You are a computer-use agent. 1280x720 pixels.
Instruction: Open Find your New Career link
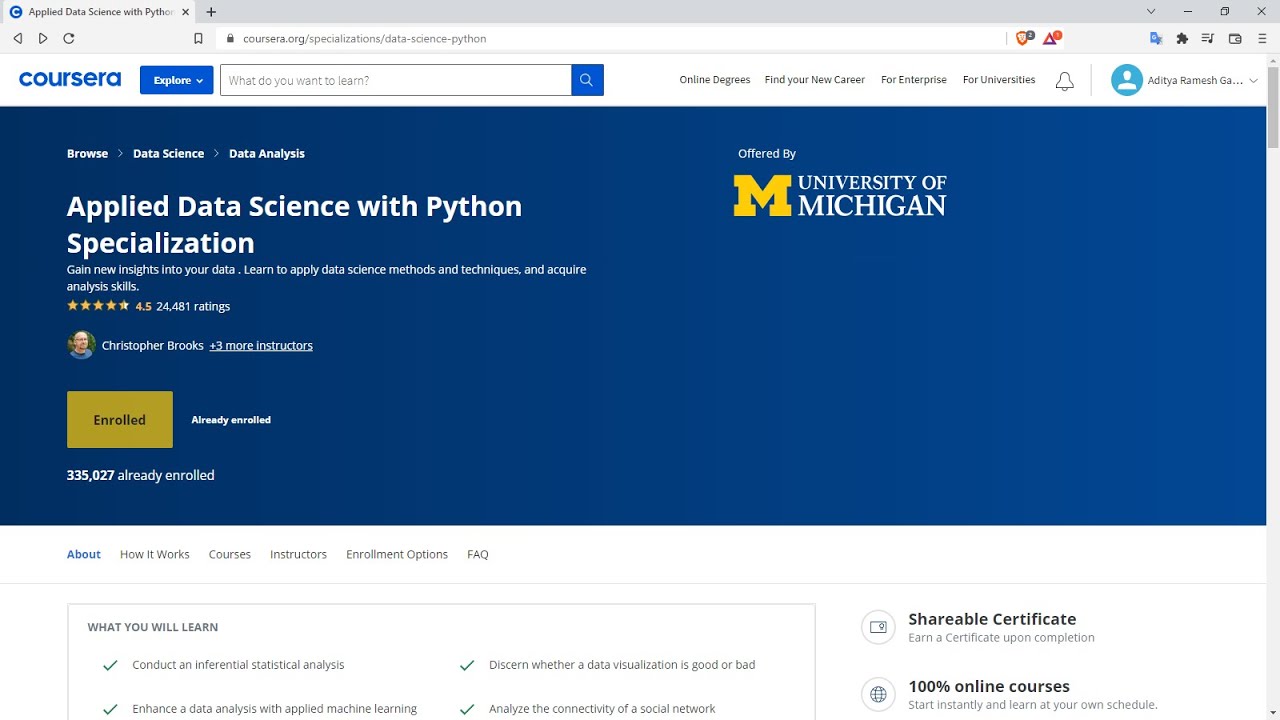coord(815,80)
